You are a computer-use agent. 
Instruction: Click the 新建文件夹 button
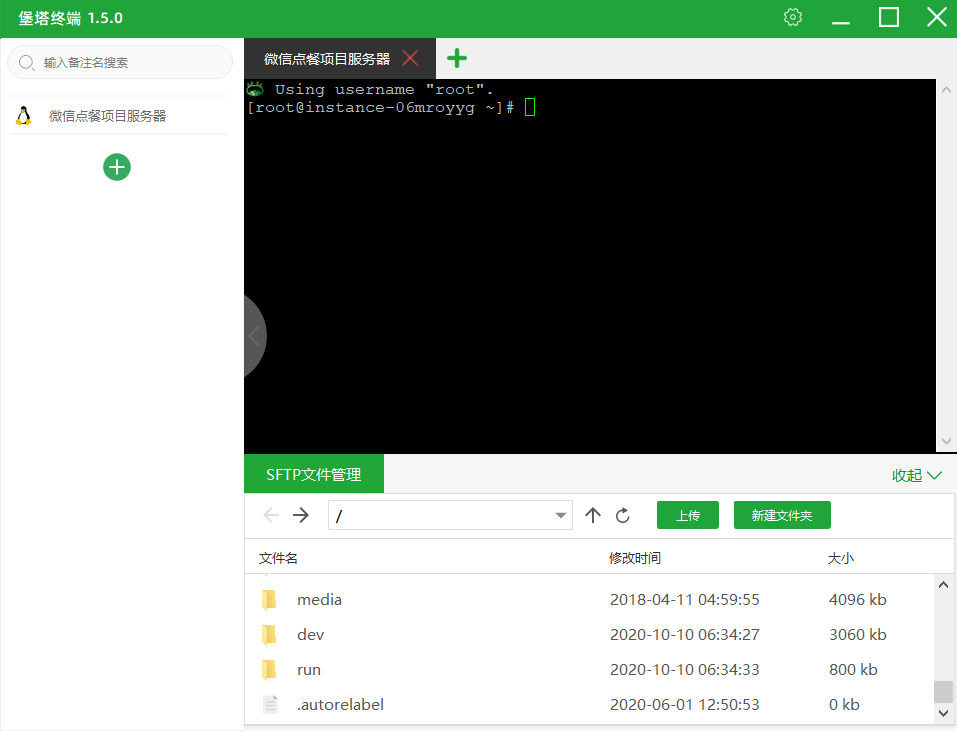[782, 516]
